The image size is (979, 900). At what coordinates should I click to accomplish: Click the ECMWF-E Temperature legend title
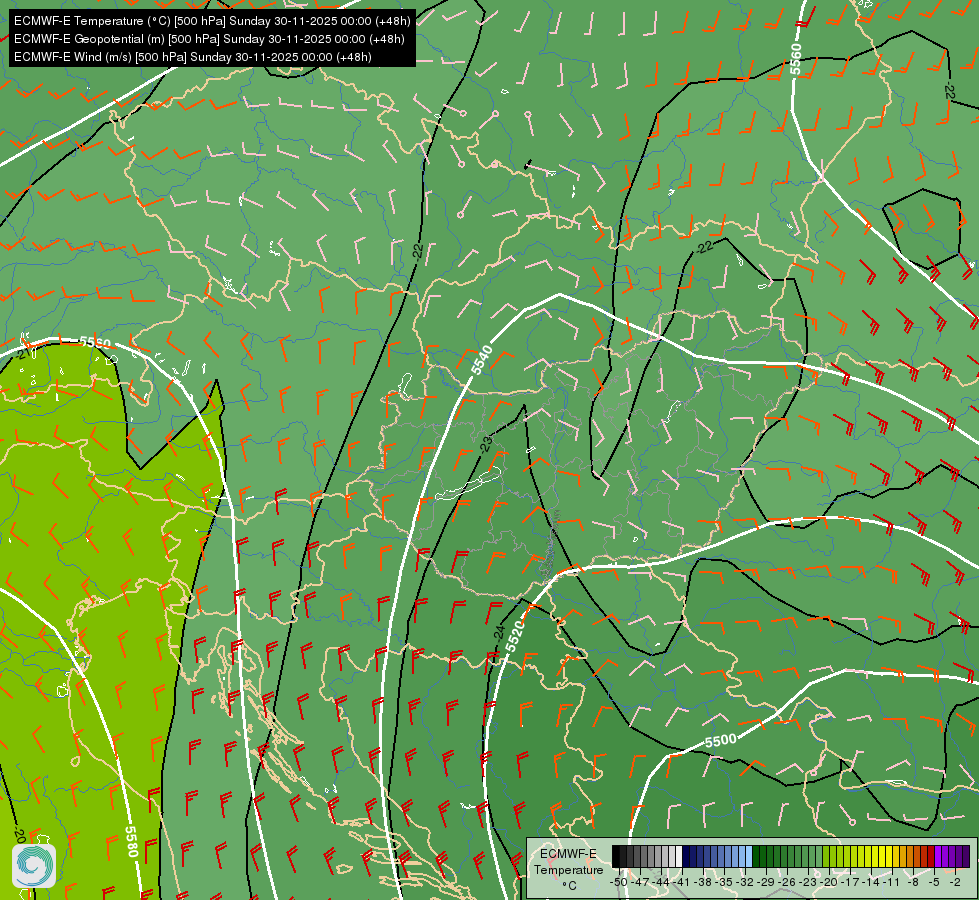tap(568, 862)
